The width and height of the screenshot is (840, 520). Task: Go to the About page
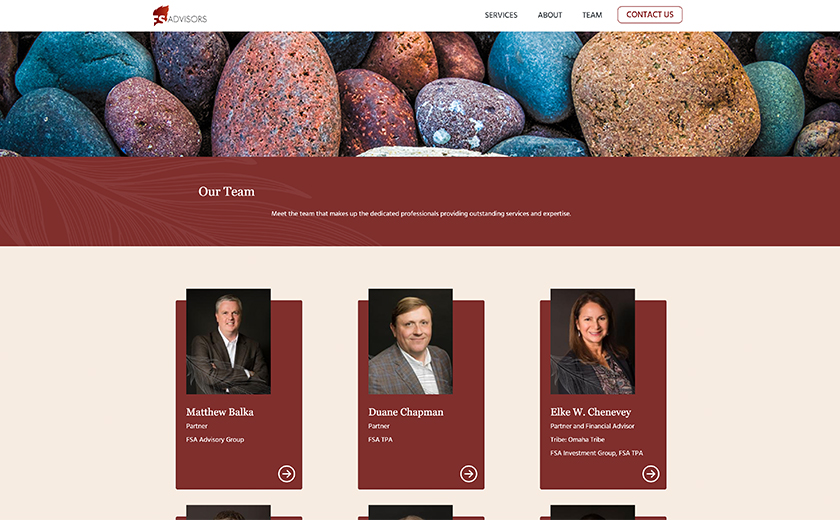pyautogui.click(x=550, y=15)
